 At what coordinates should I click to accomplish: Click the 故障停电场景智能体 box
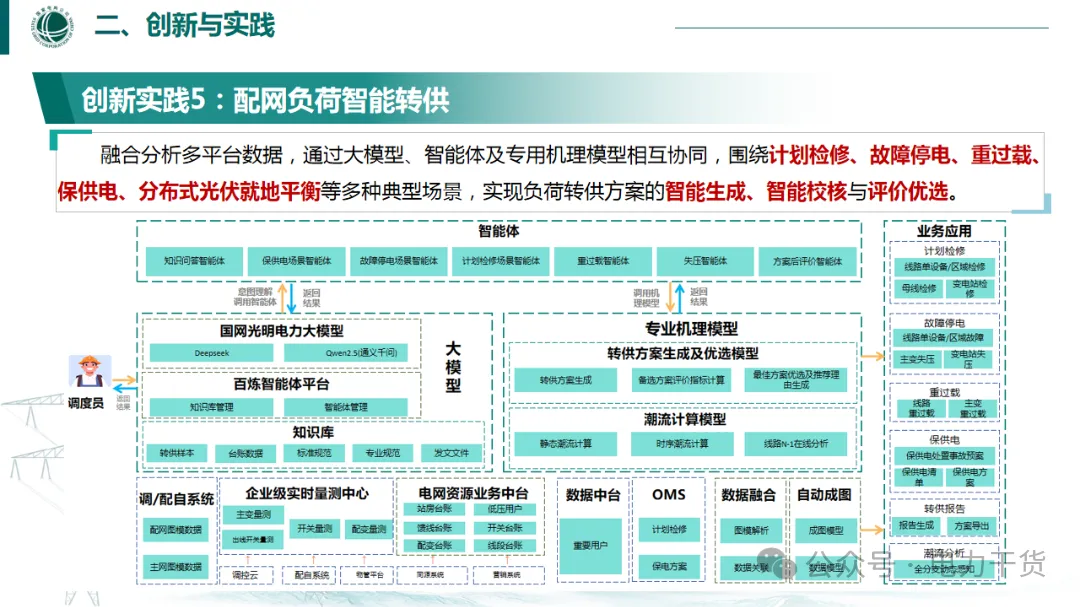pyautogui.click(x=399, y=261)
